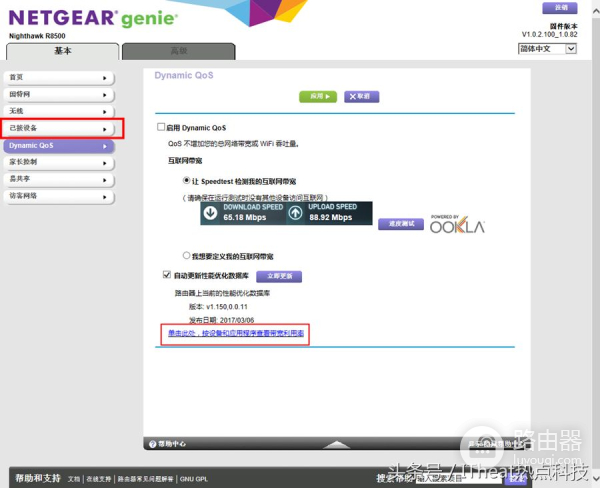This screenshot has width=600, height=488.
Task: Click the help center question mark icon
Action: tap(152, 444)
